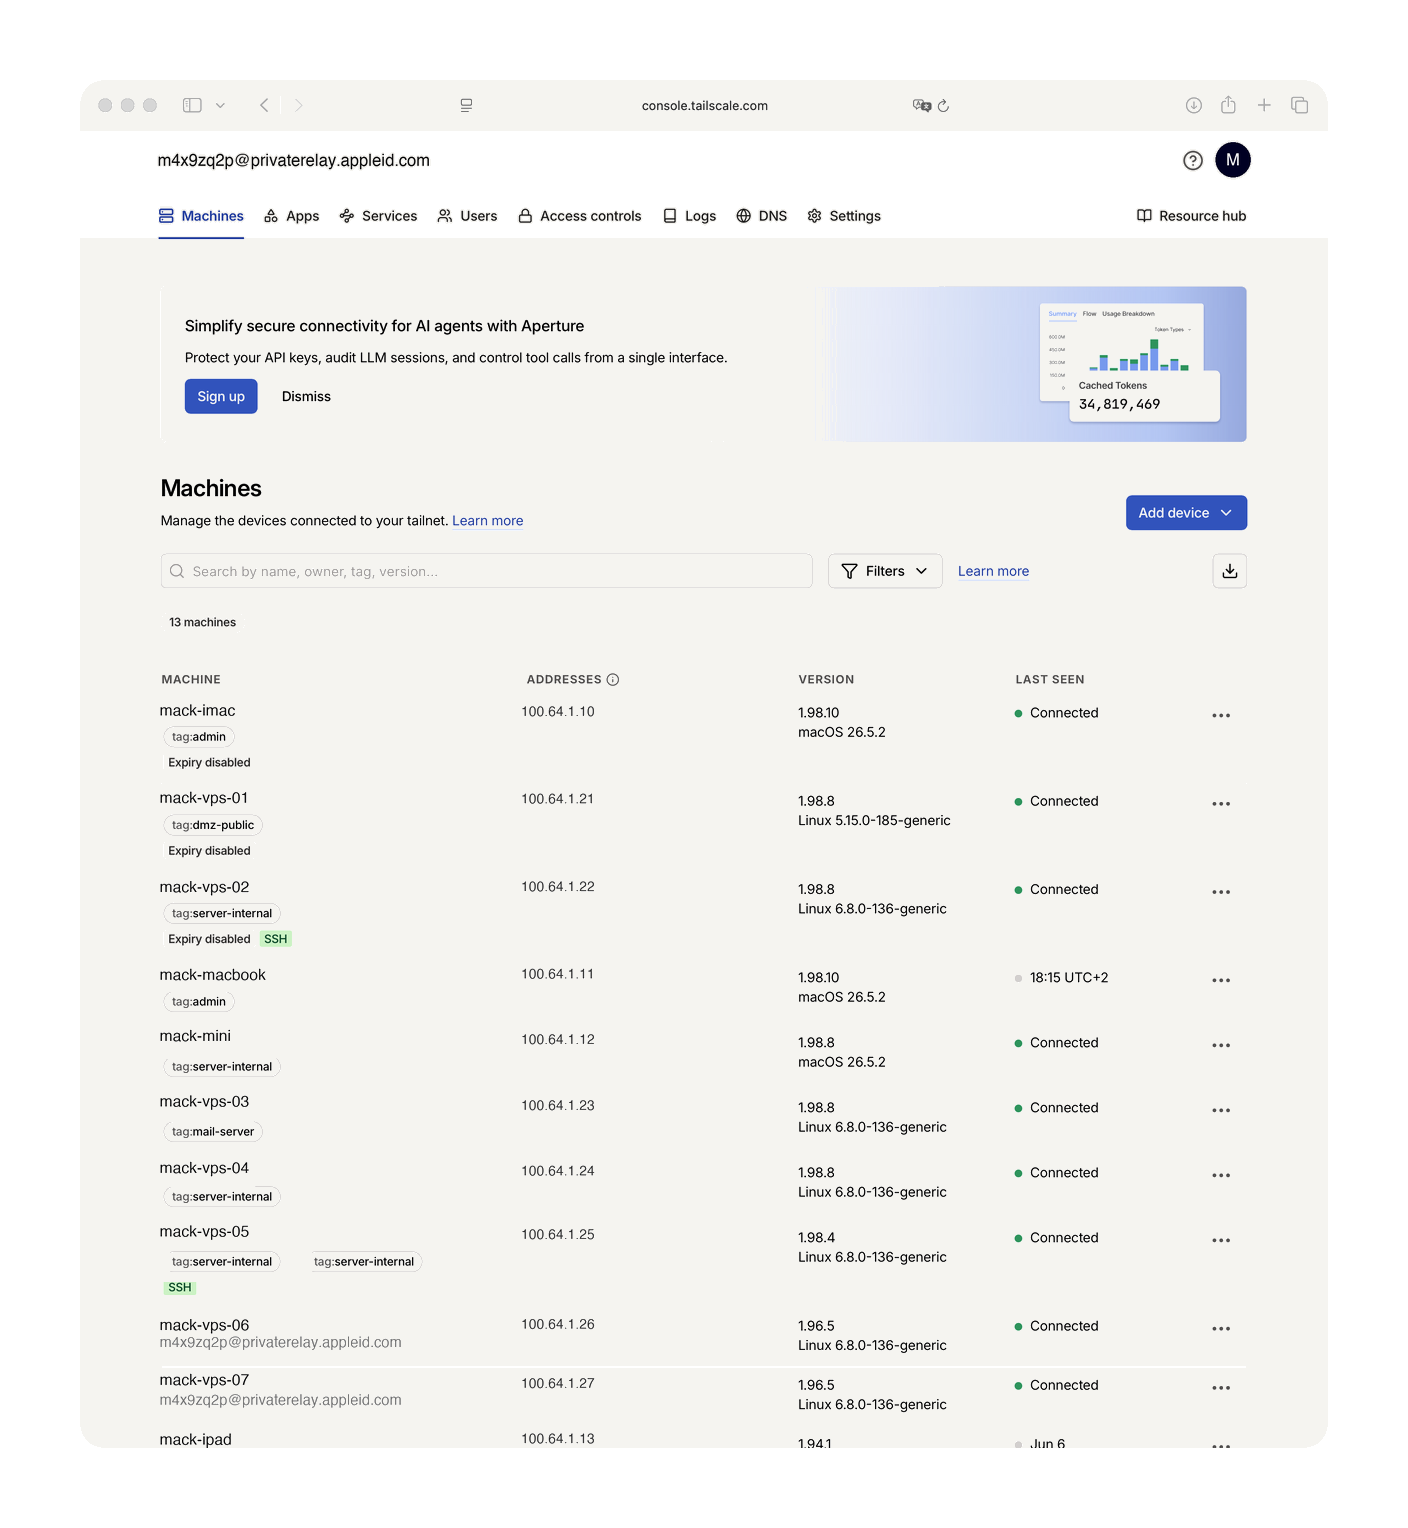This screenshot has width=1408, height=1528.
Task: Click SSH badge on mack-vps-02
Action: 276,939
